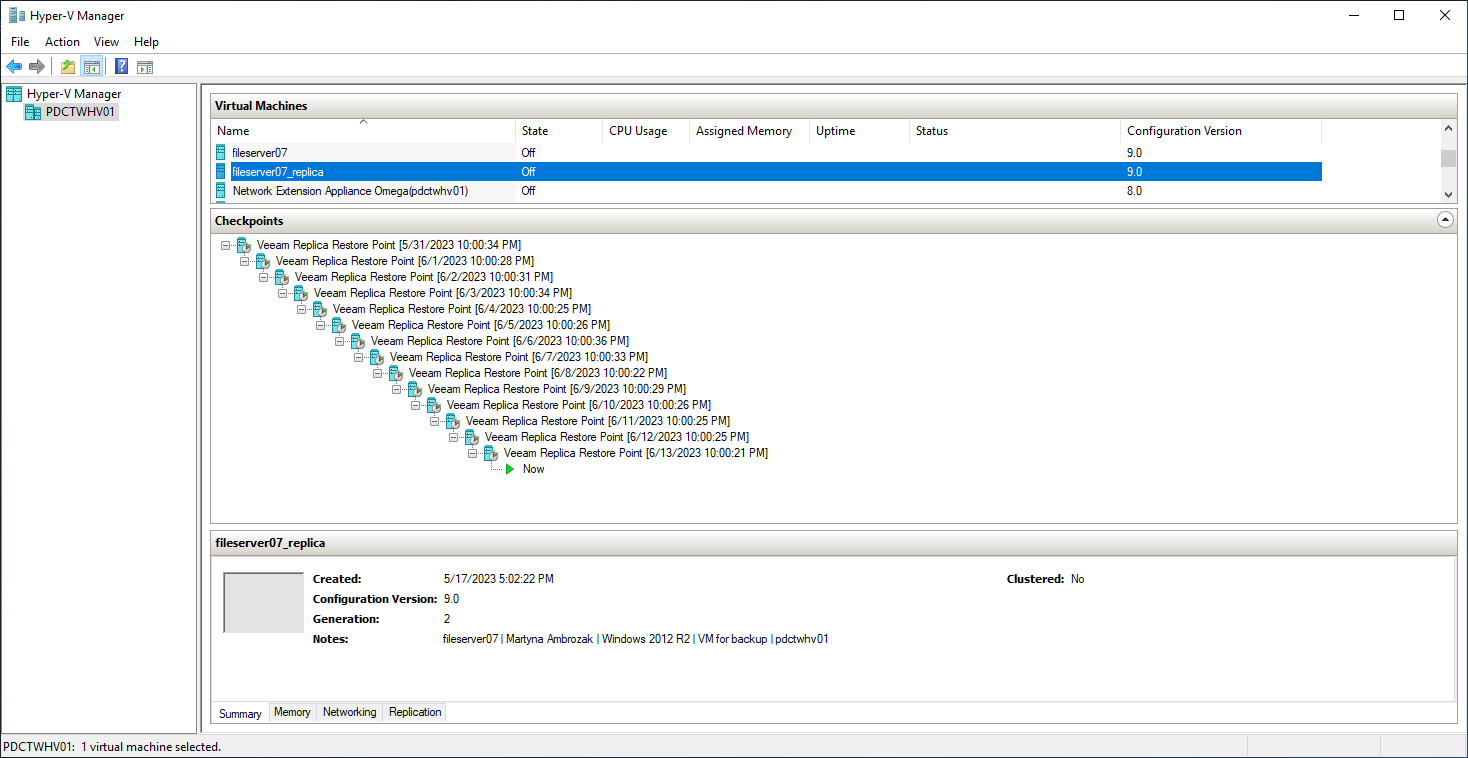Sort by the Assigned Memory column header
1468x758 pixels.
[749, 131]
